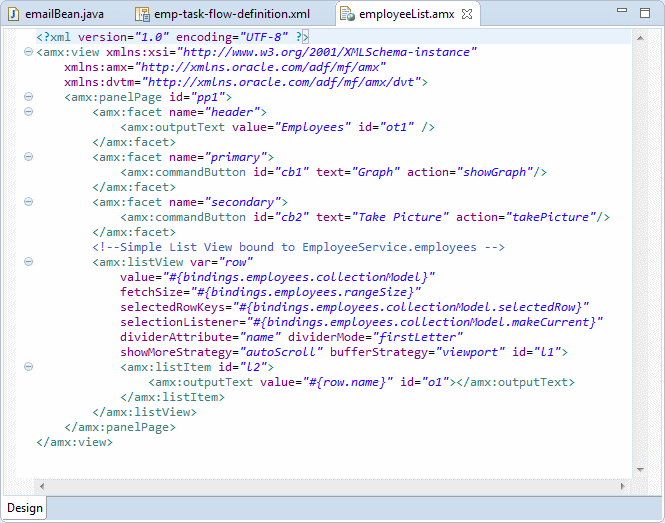
Task: Click the closing </amx:view> tag
Action: point(74,442)
